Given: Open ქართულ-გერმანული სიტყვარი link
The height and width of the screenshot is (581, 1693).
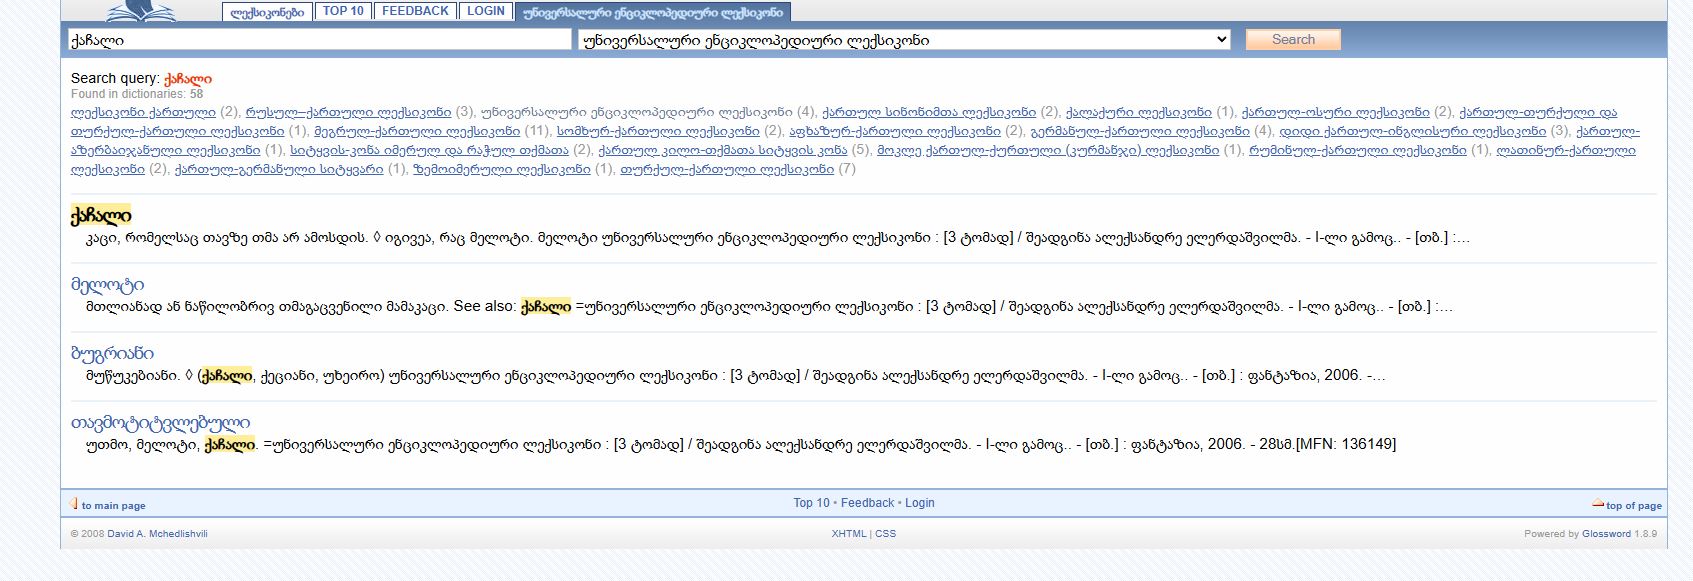Looking at the screenshot, I should [279, 169].
